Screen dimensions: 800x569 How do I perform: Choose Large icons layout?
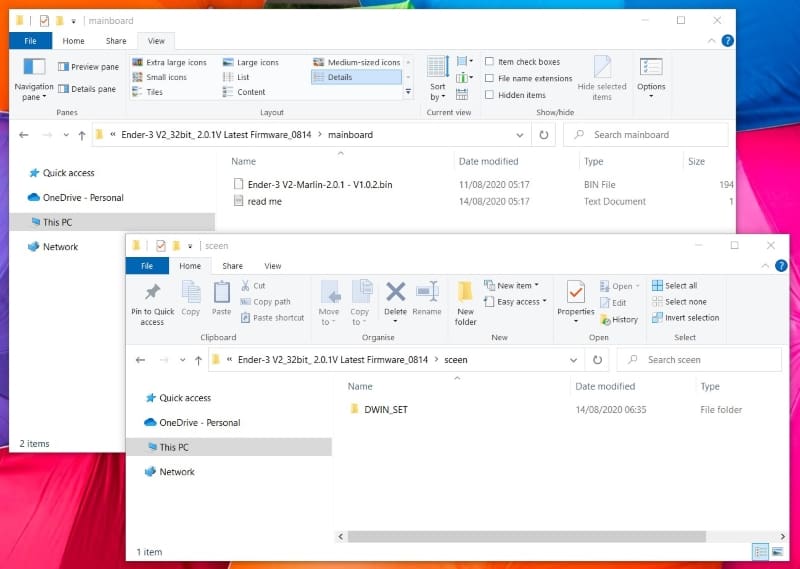pos(251,62)
